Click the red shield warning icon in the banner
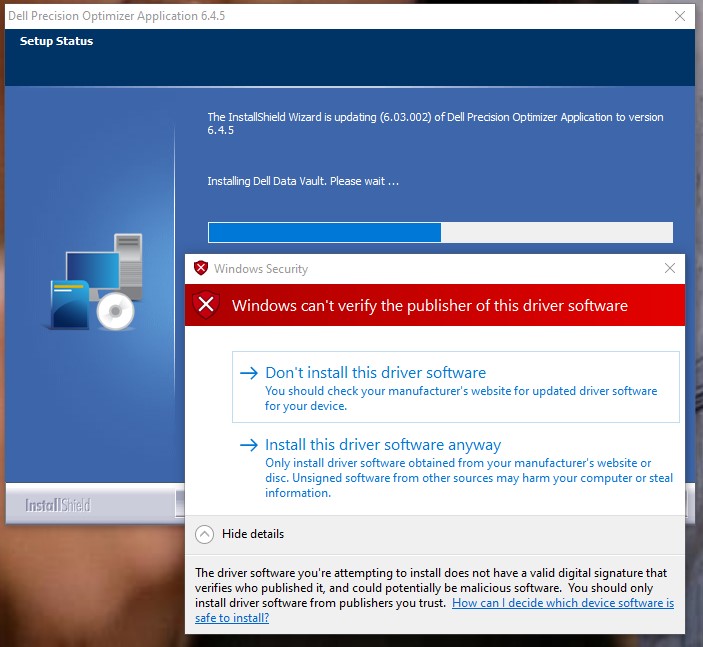 (206, 305)
